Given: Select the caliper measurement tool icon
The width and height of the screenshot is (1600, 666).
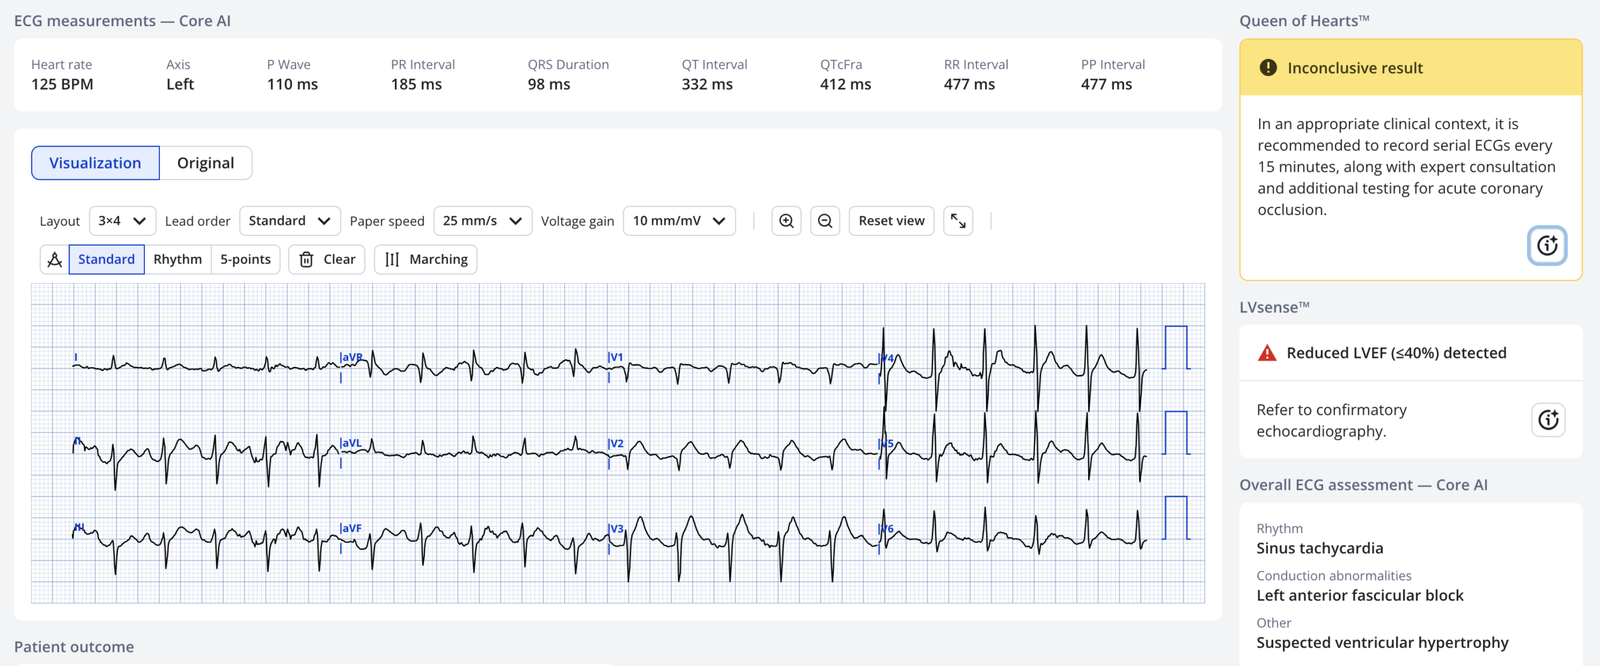Looking at the screenshot, I should coord(55,259).
